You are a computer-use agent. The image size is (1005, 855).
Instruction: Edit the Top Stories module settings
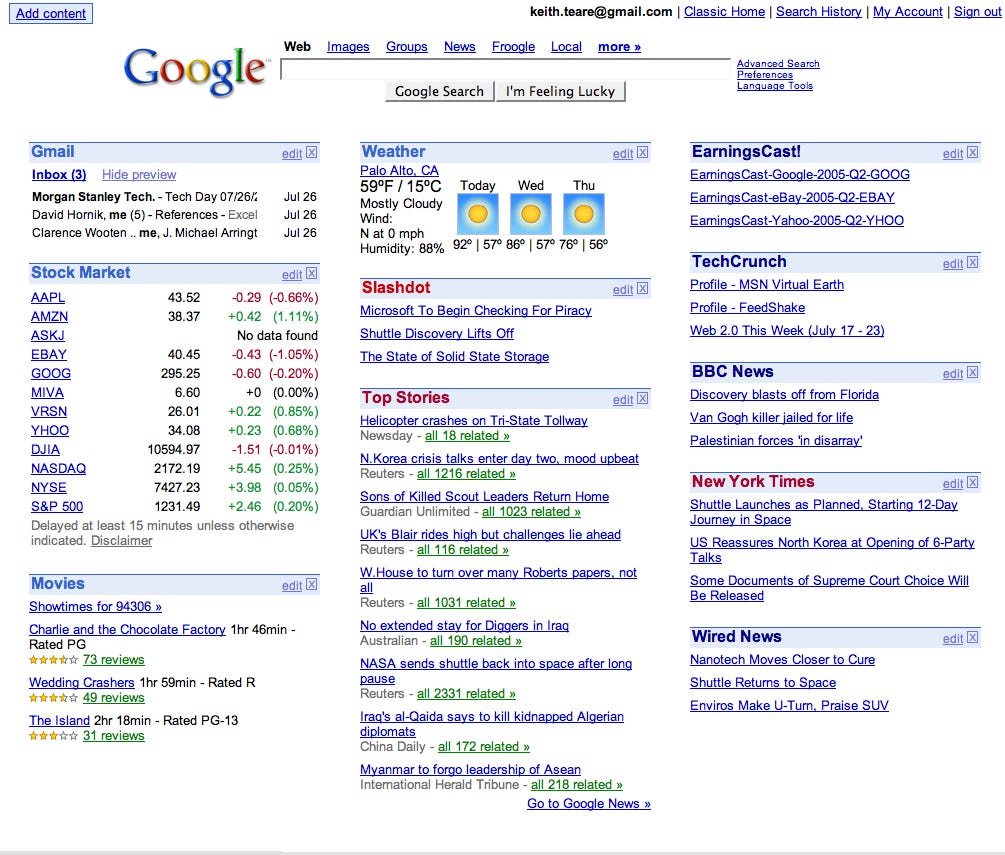pos(623,400)
